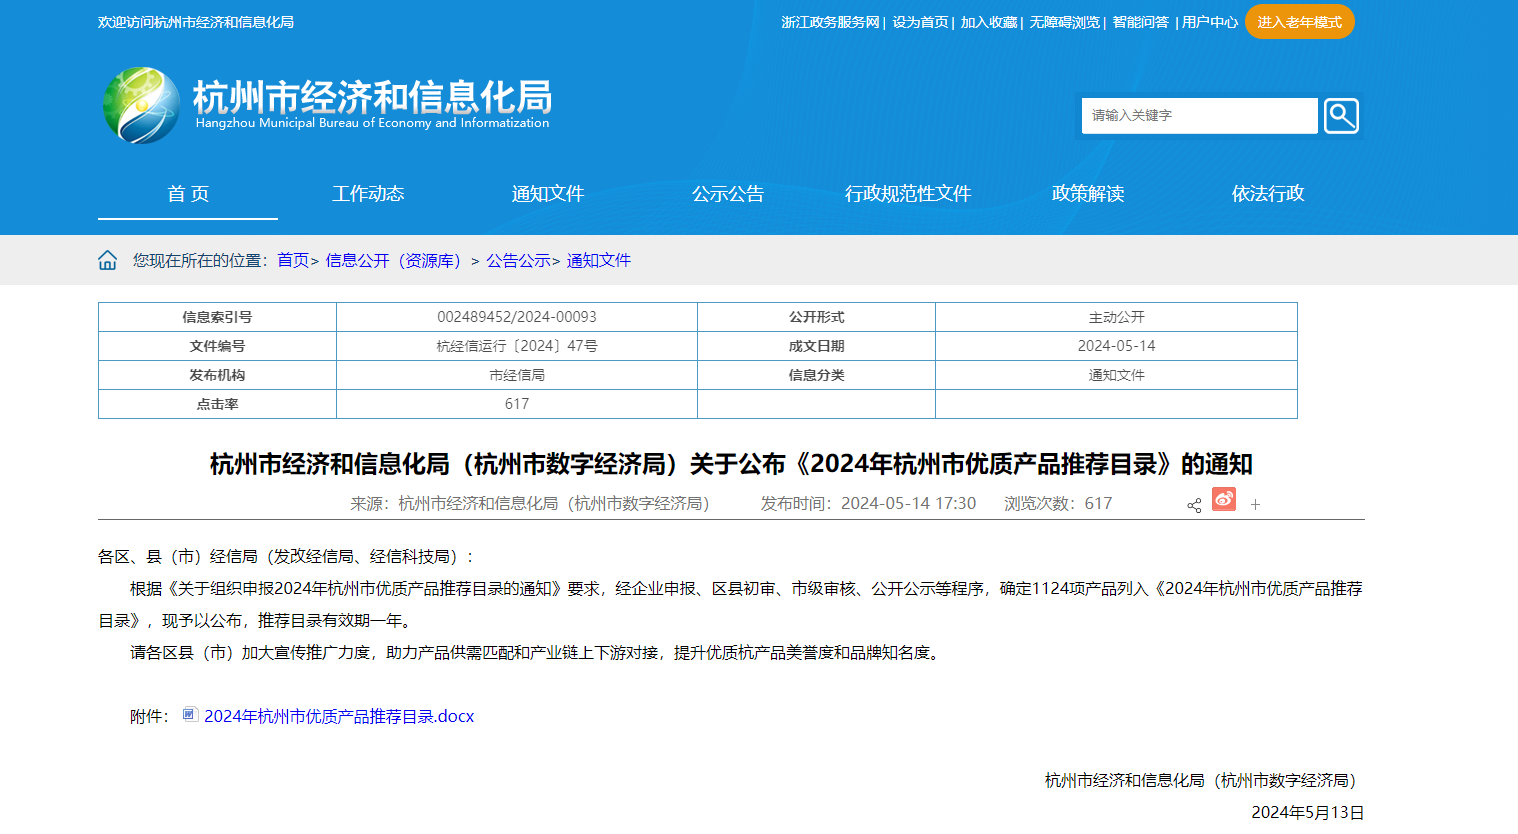Viewport: 1518px width, 834px height.
Task: Click the 文件编号 label cell
Action: pyautogui.click(x=217, y=346)
